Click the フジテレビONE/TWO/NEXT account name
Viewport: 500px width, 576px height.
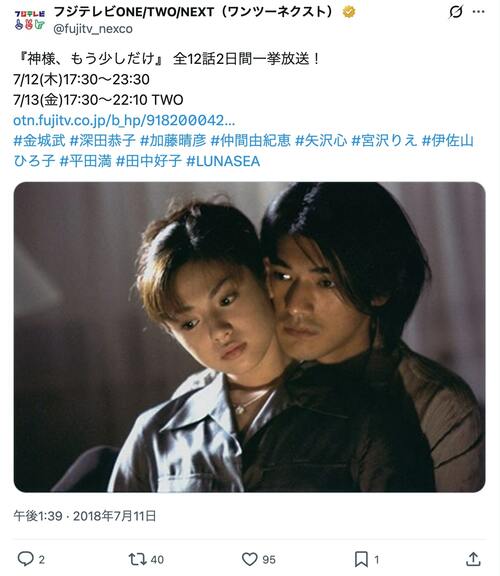click(193, 12)
